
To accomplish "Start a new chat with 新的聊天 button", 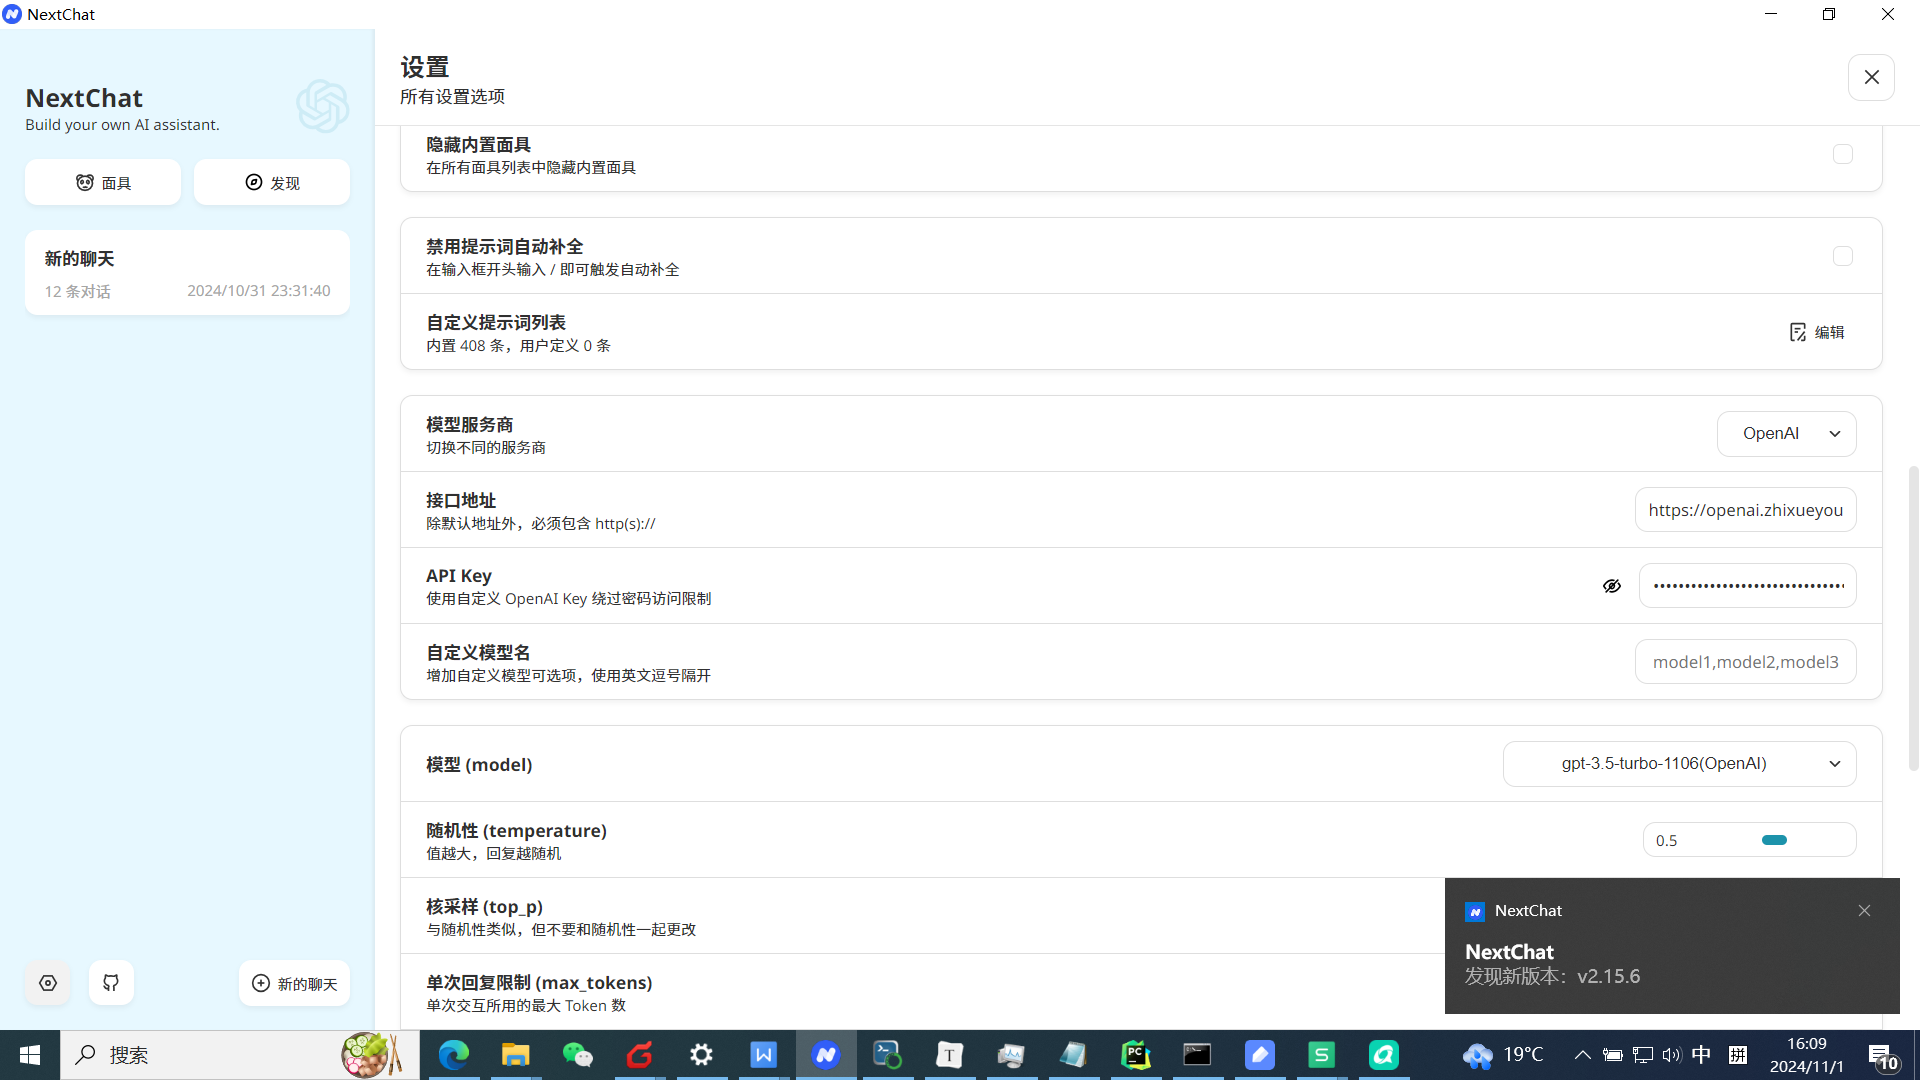I will pyautogui.click(x=294, y=983).
